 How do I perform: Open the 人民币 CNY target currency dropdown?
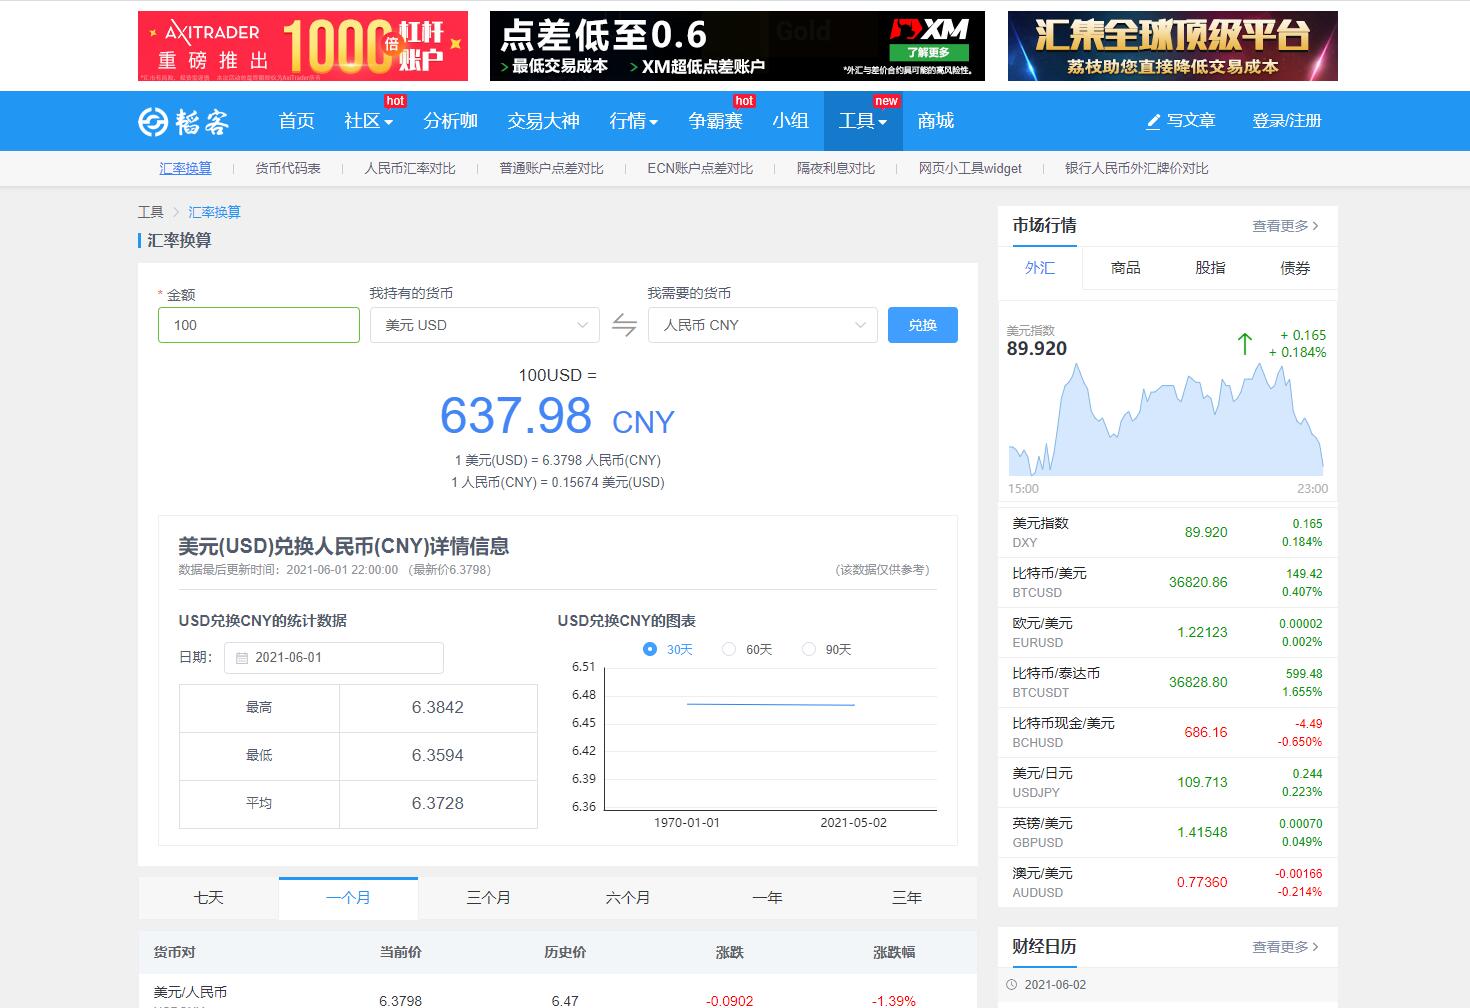point(763,325)
